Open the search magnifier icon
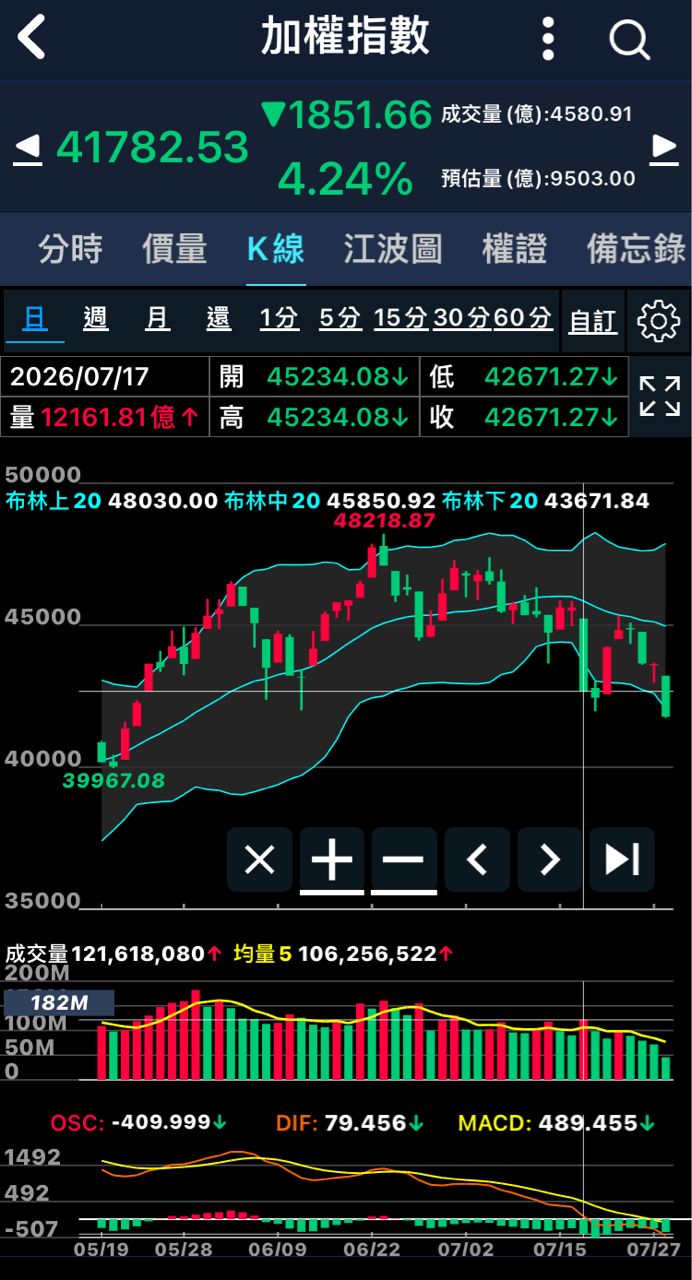 pos(630,40)
